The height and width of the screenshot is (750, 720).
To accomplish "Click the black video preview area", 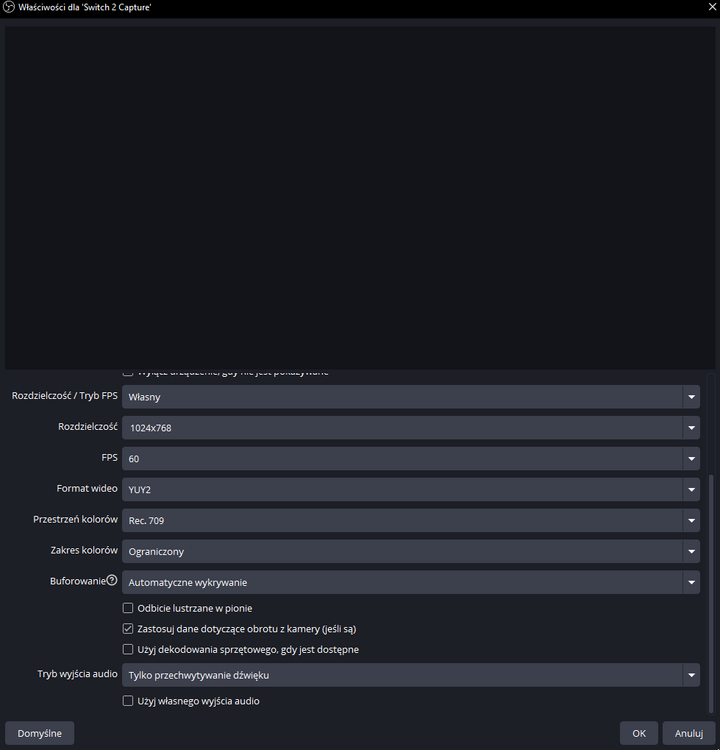I will (360, 195).
